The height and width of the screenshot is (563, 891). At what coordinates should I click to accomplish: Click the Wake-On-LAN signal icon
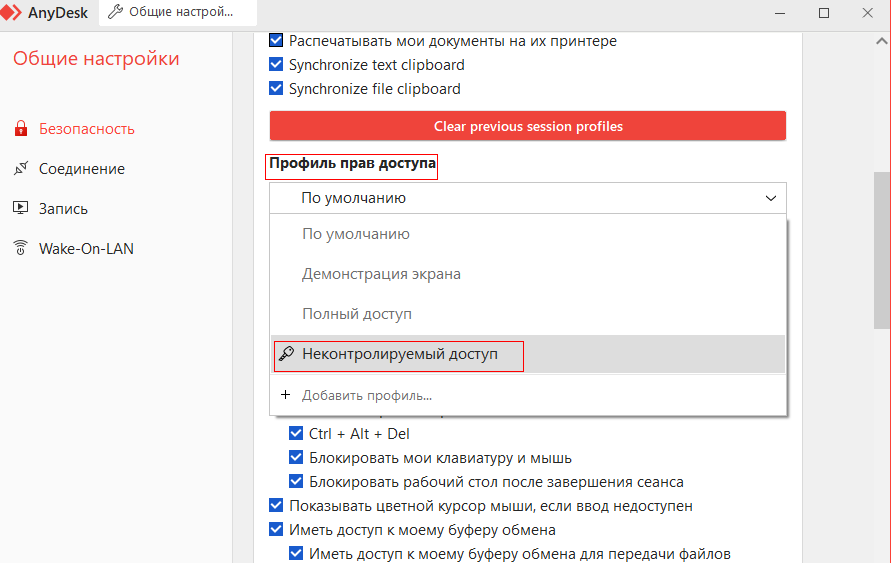[20, 249]
